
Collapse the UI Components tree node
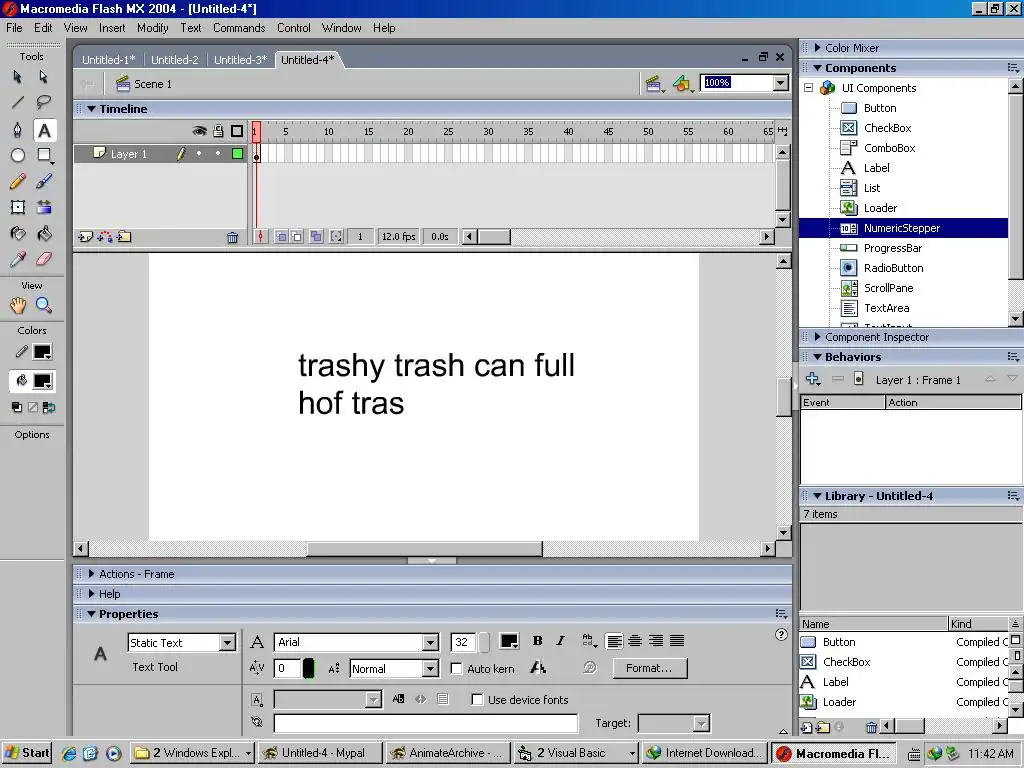808,88
